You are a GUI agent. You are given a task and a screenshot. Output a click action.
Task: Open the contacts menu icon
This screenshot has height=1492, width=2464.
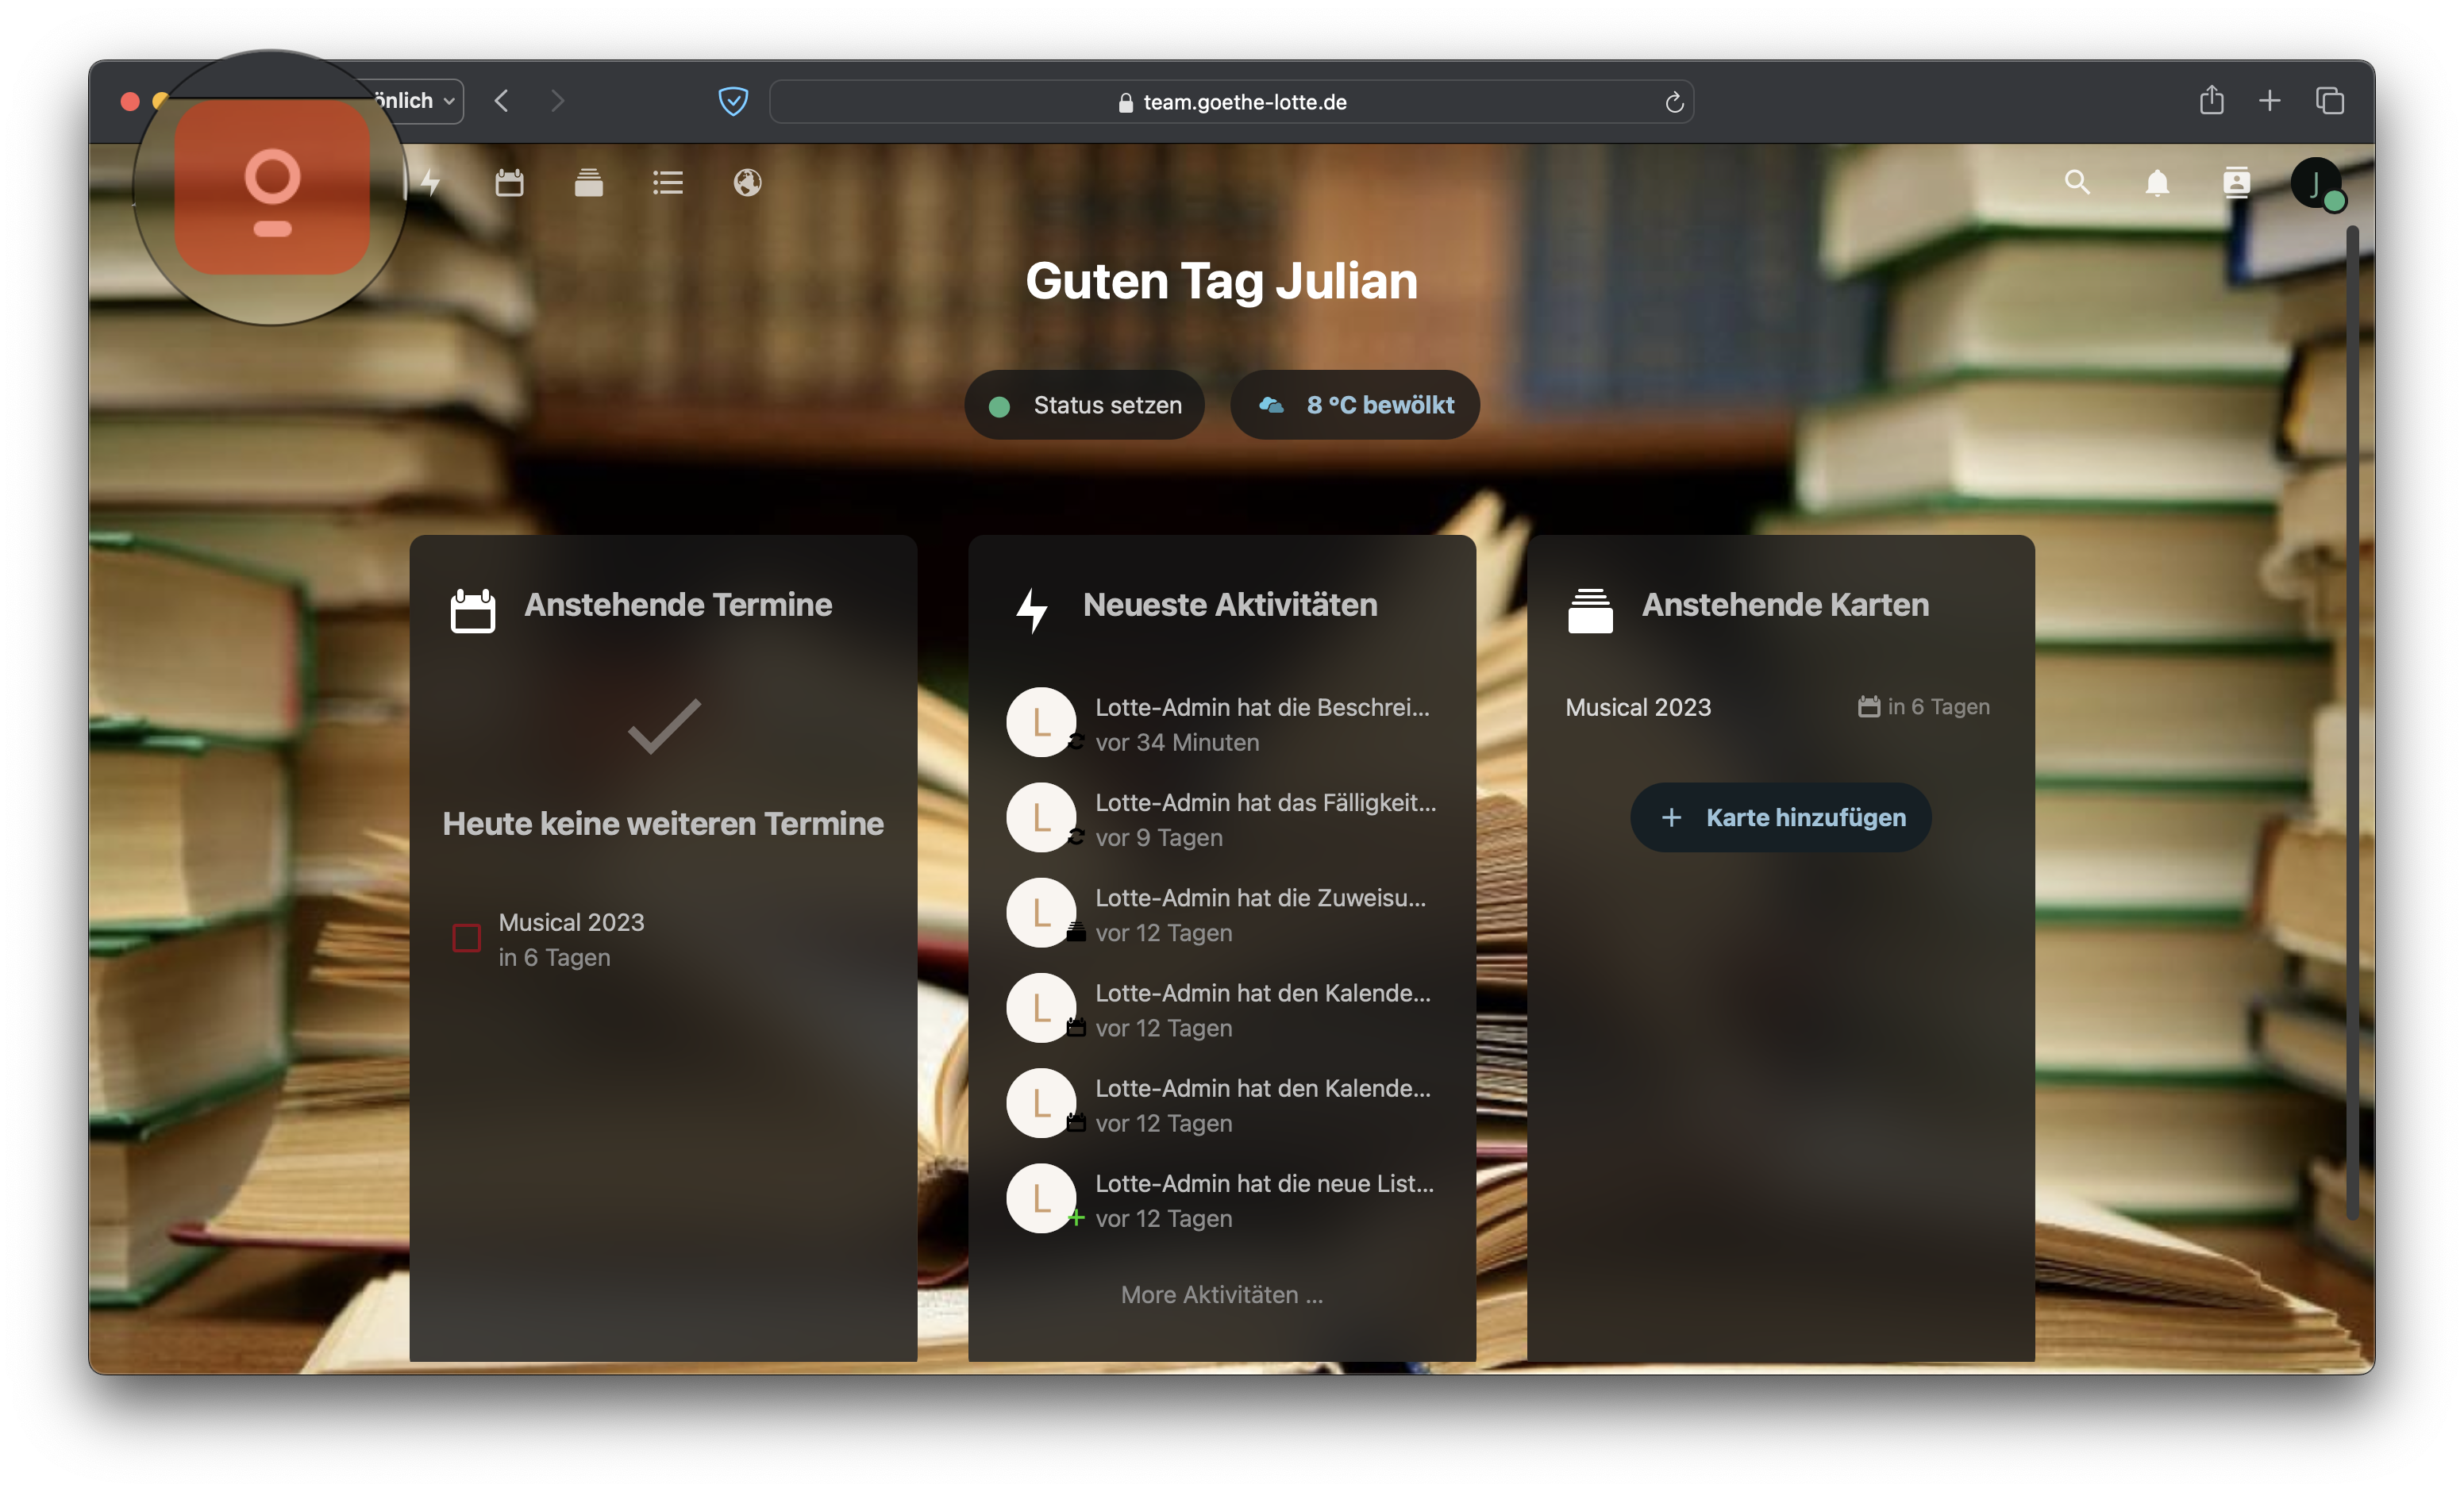(2236, 183)
